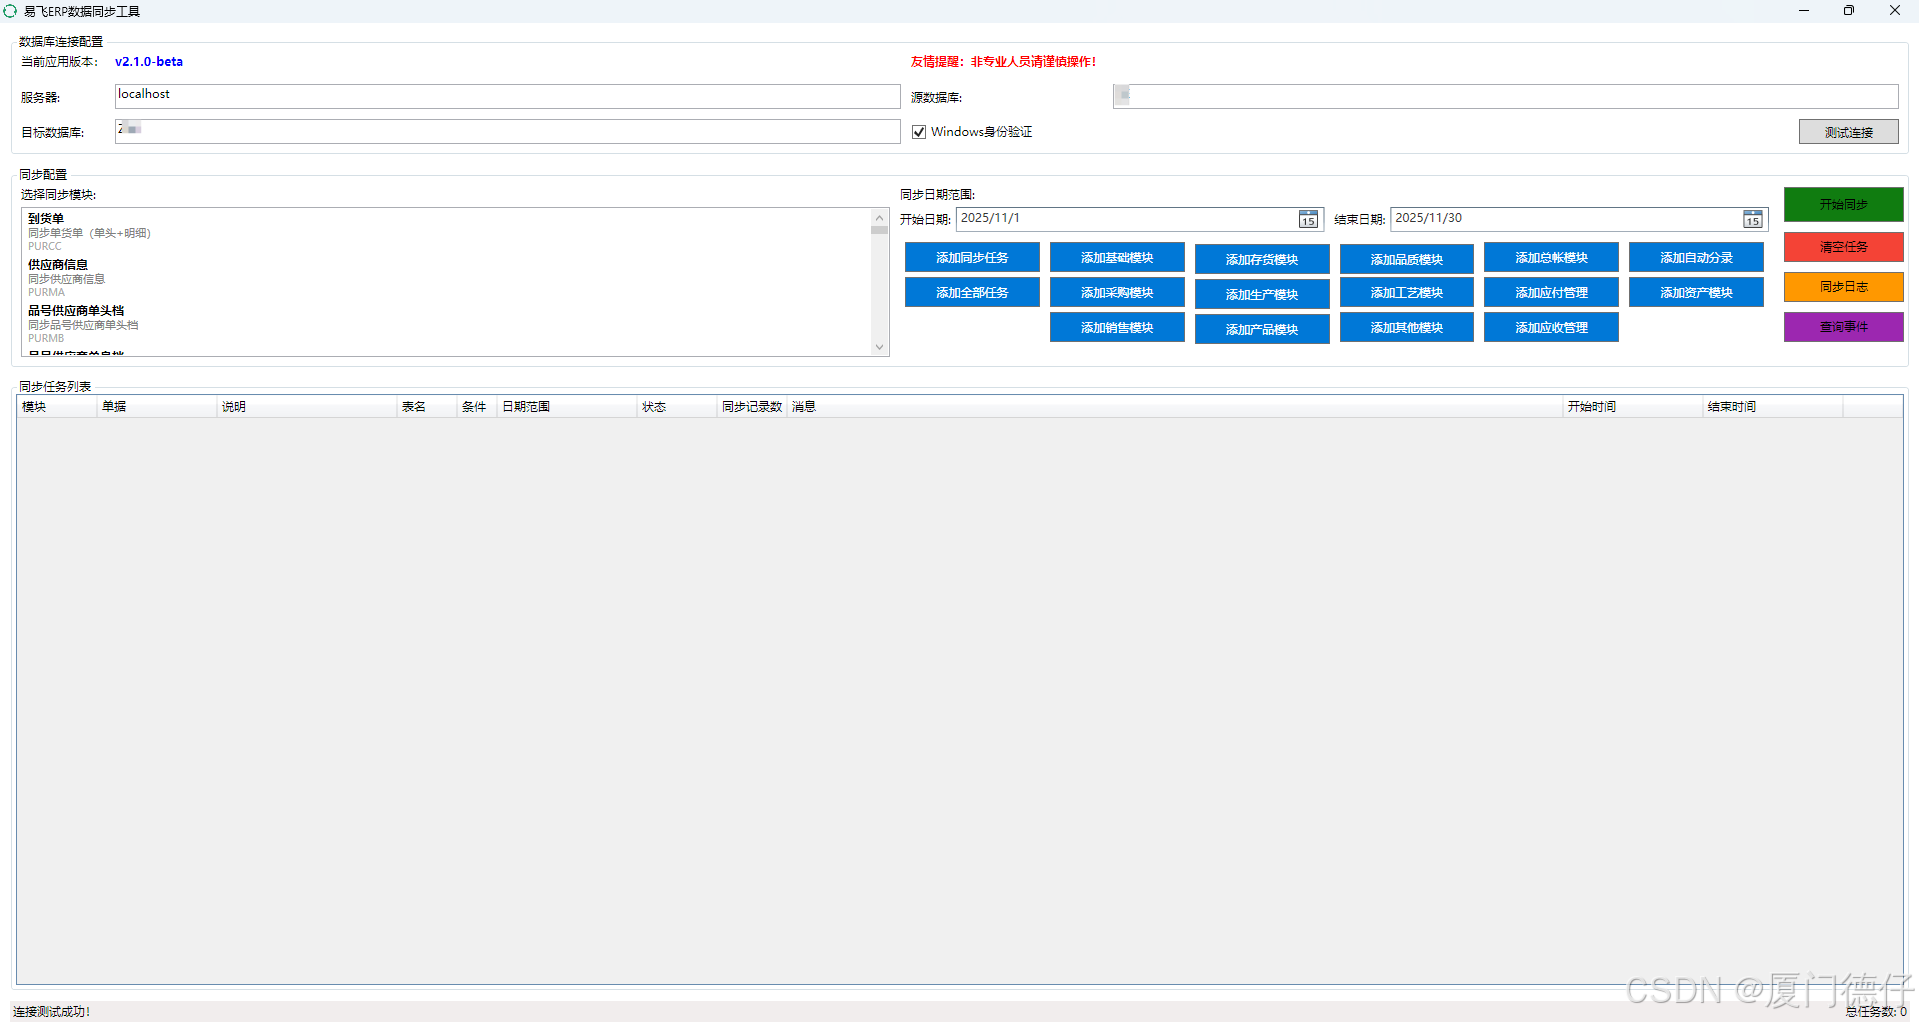Image resolution: width=1919 pixels, height=1022 pixels.
Task: Click 添加其他模块 button
Action: (1406, 327)
